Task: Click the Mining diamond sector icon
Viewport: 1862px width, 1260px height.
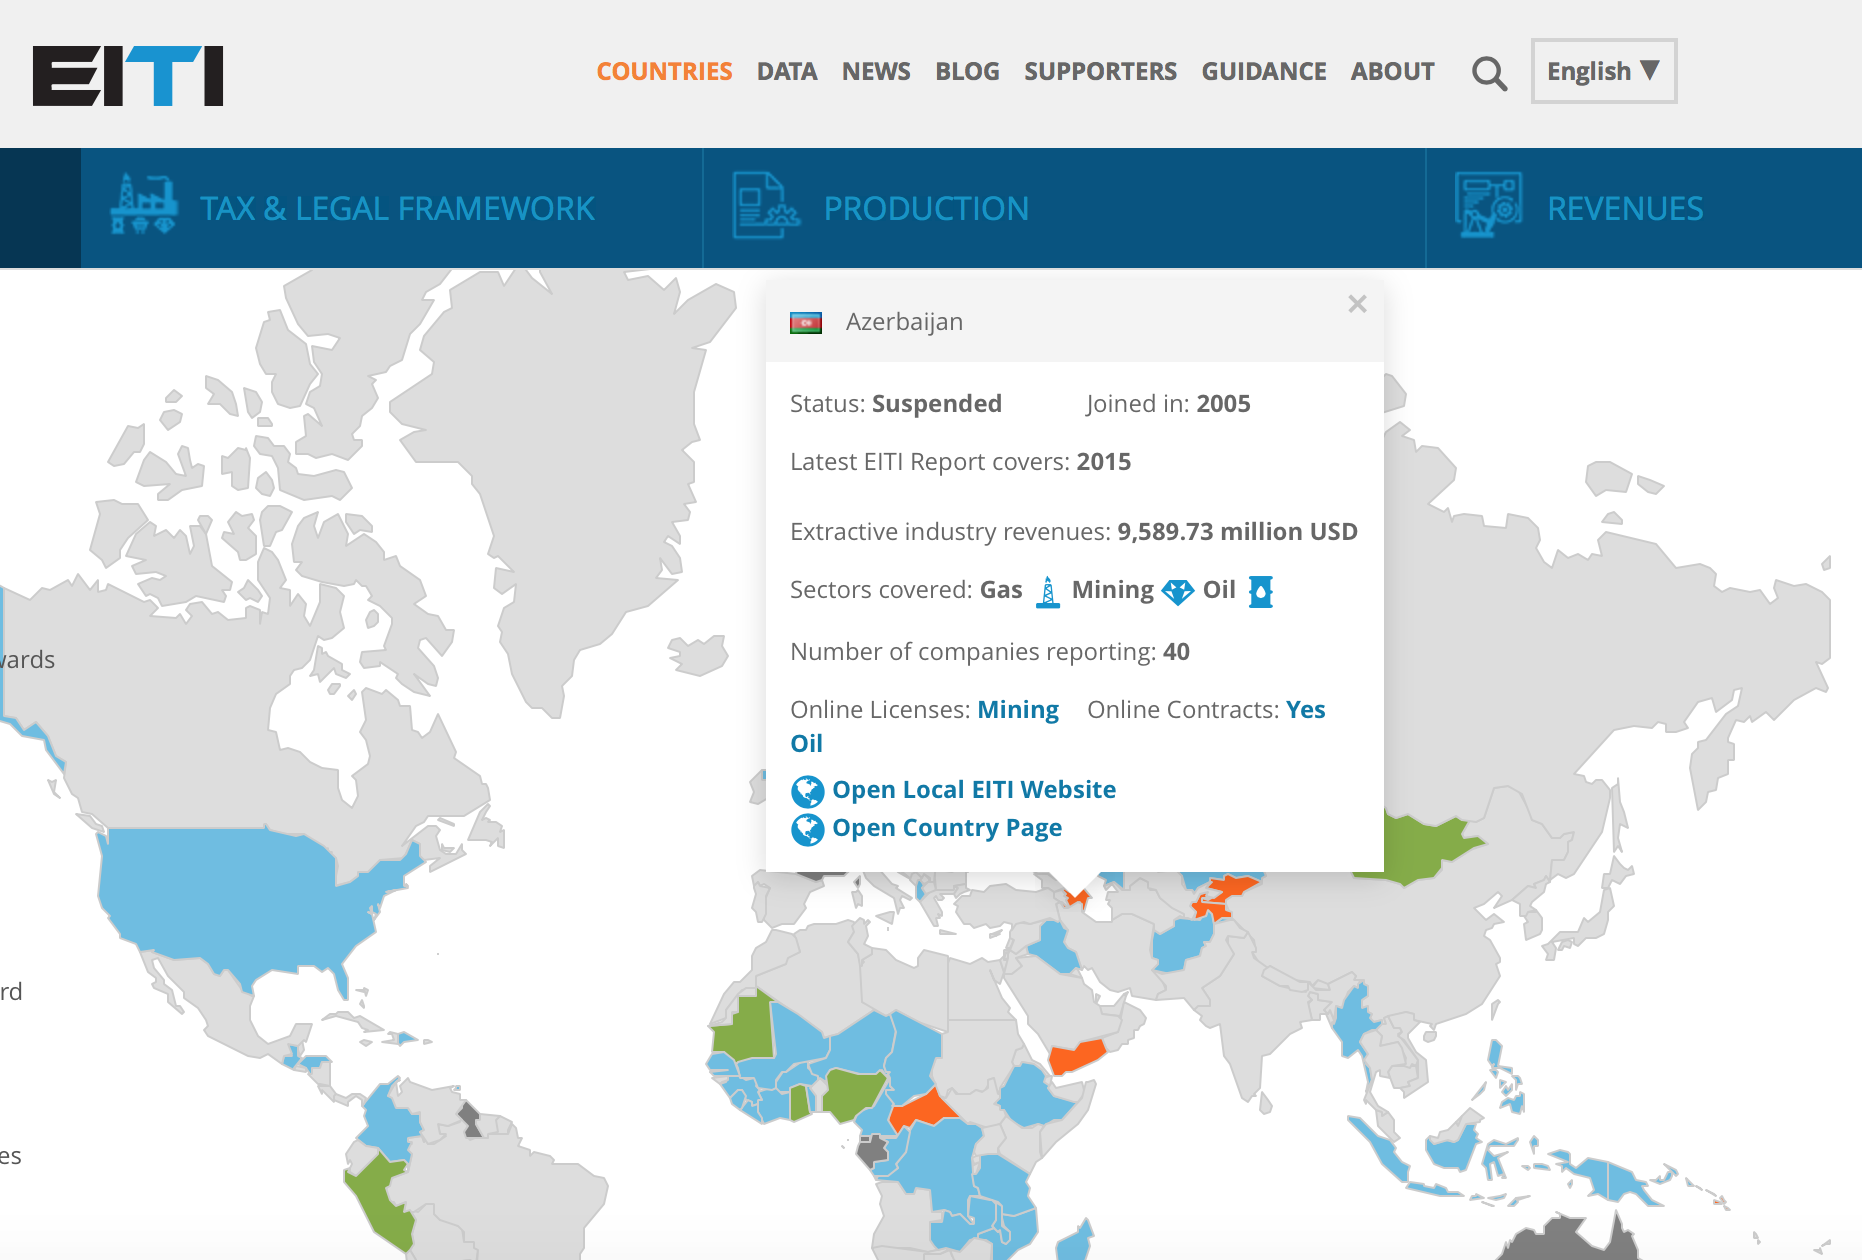Action: pos(1177,592)
